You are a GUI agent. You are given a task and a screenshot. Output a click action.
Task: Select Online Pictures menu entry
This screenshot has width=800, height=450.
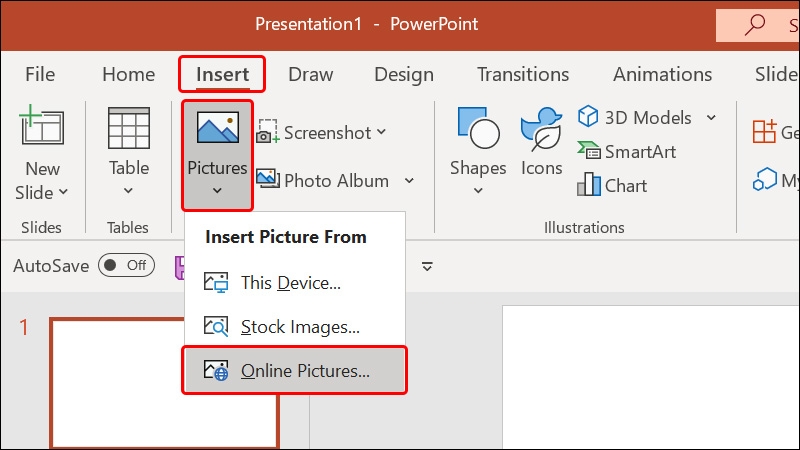tap(294, 370)
